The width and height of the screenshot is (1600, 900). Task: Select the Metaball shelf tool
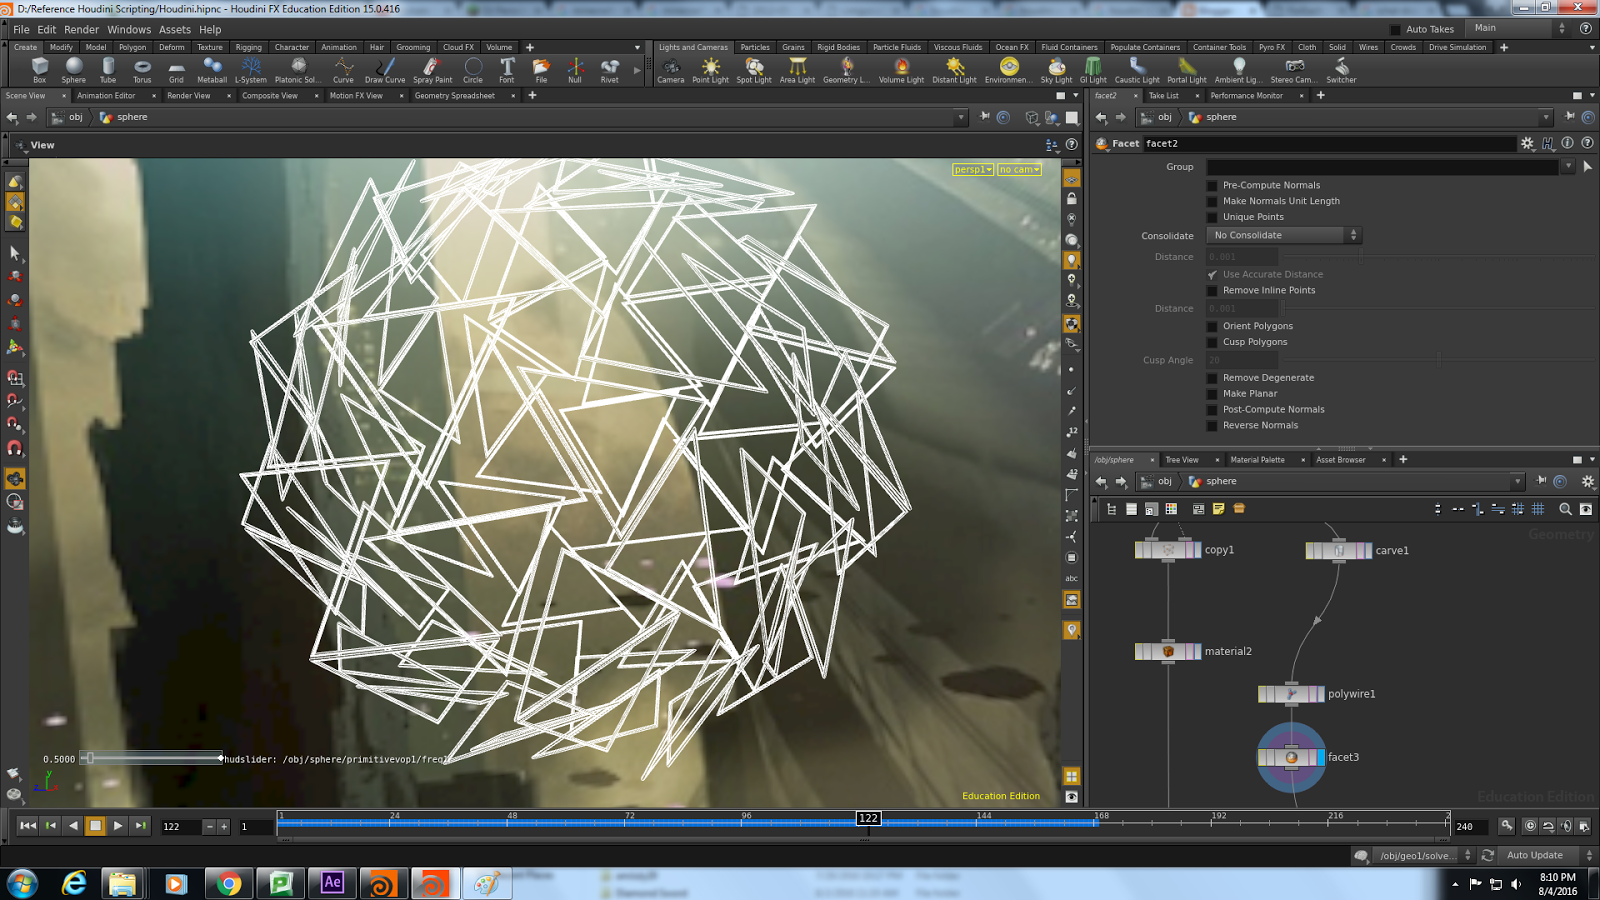[x=211, y=68]
